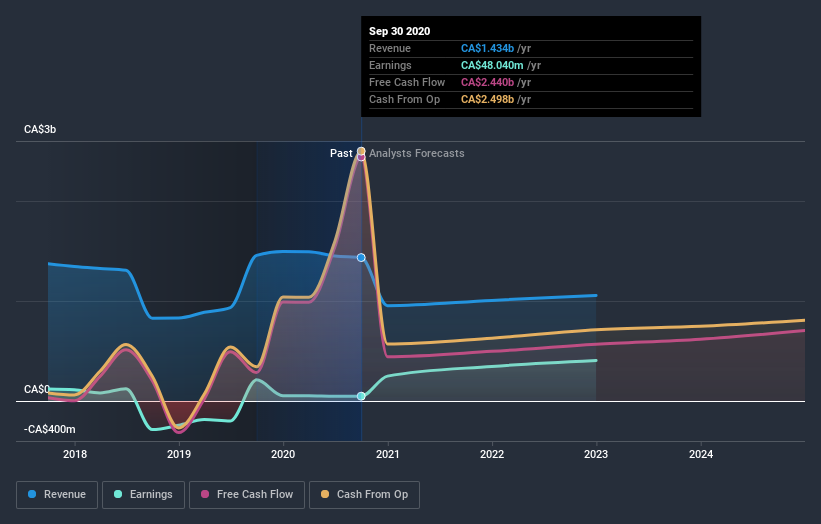Click the teal Earnings data point marker
Screen dimensions: 821x524
[361, 396]
